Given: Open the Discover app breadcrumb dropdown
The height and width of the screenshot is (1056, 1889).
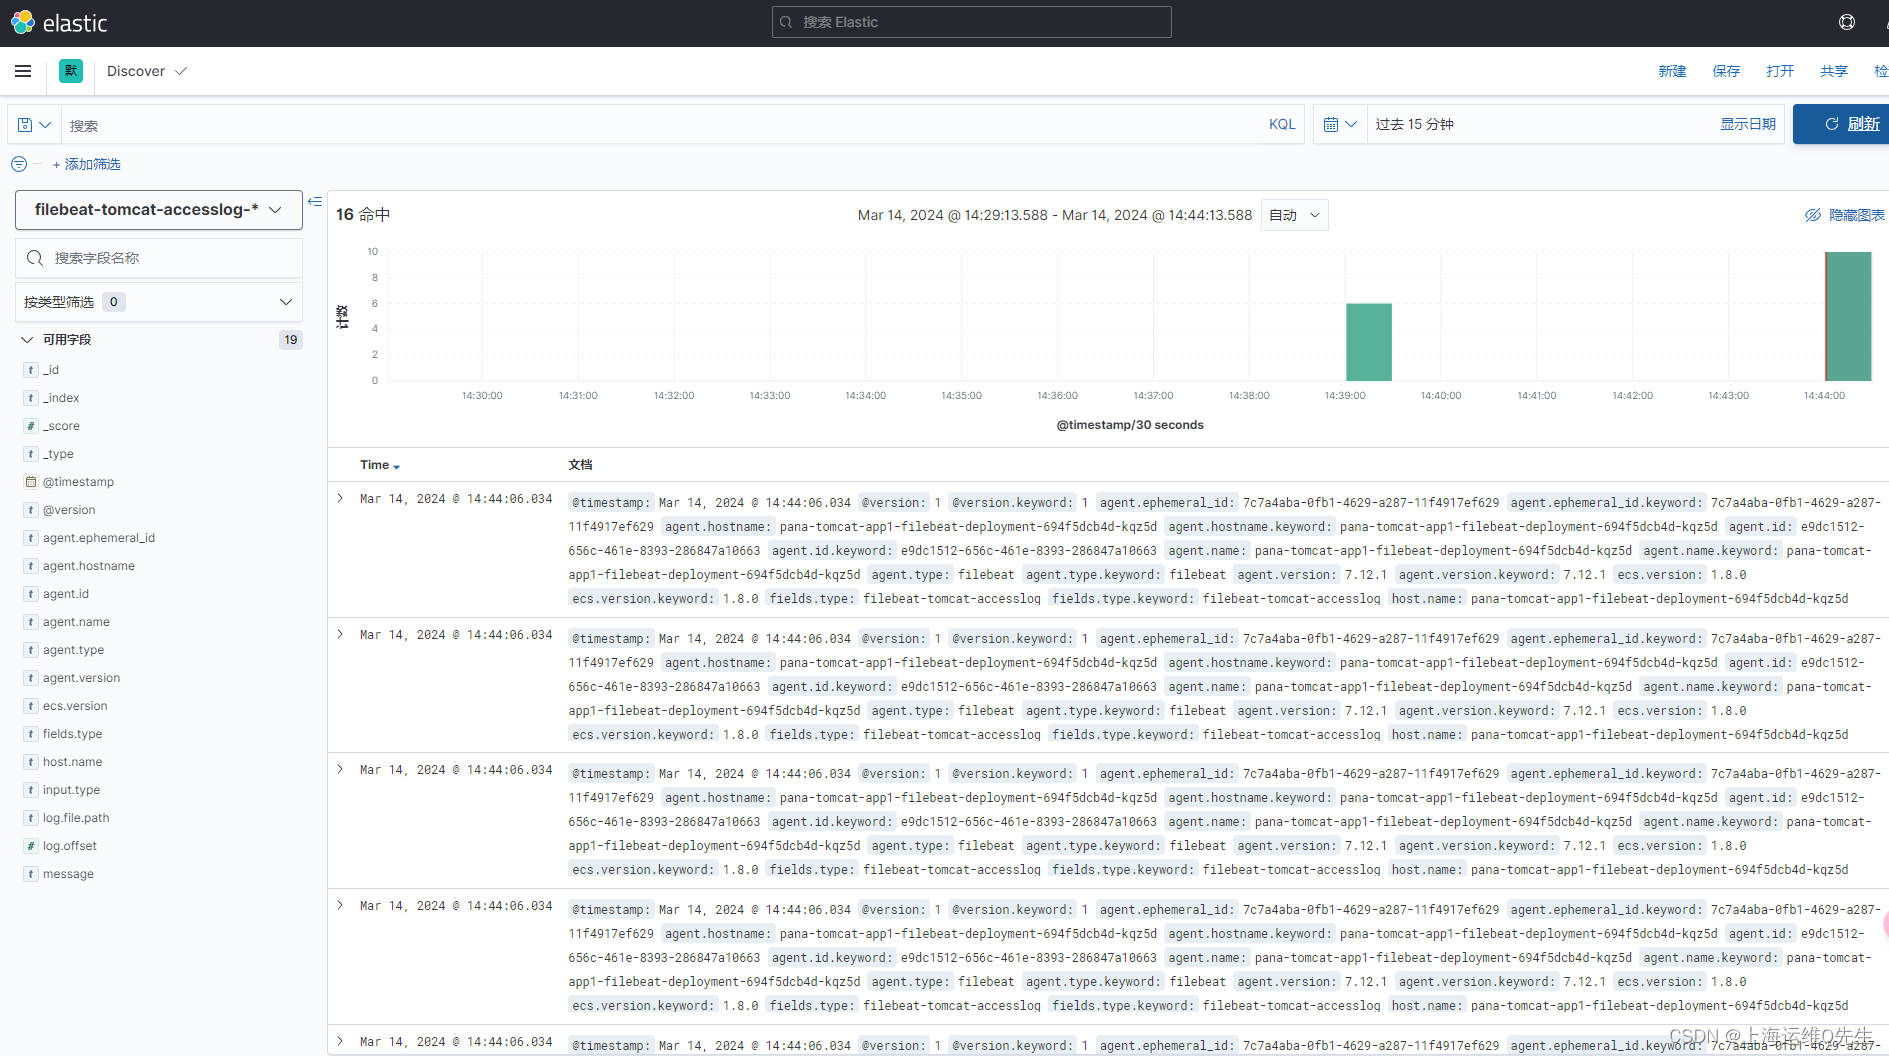Looking at the screenshot, I should click(147, 71).
